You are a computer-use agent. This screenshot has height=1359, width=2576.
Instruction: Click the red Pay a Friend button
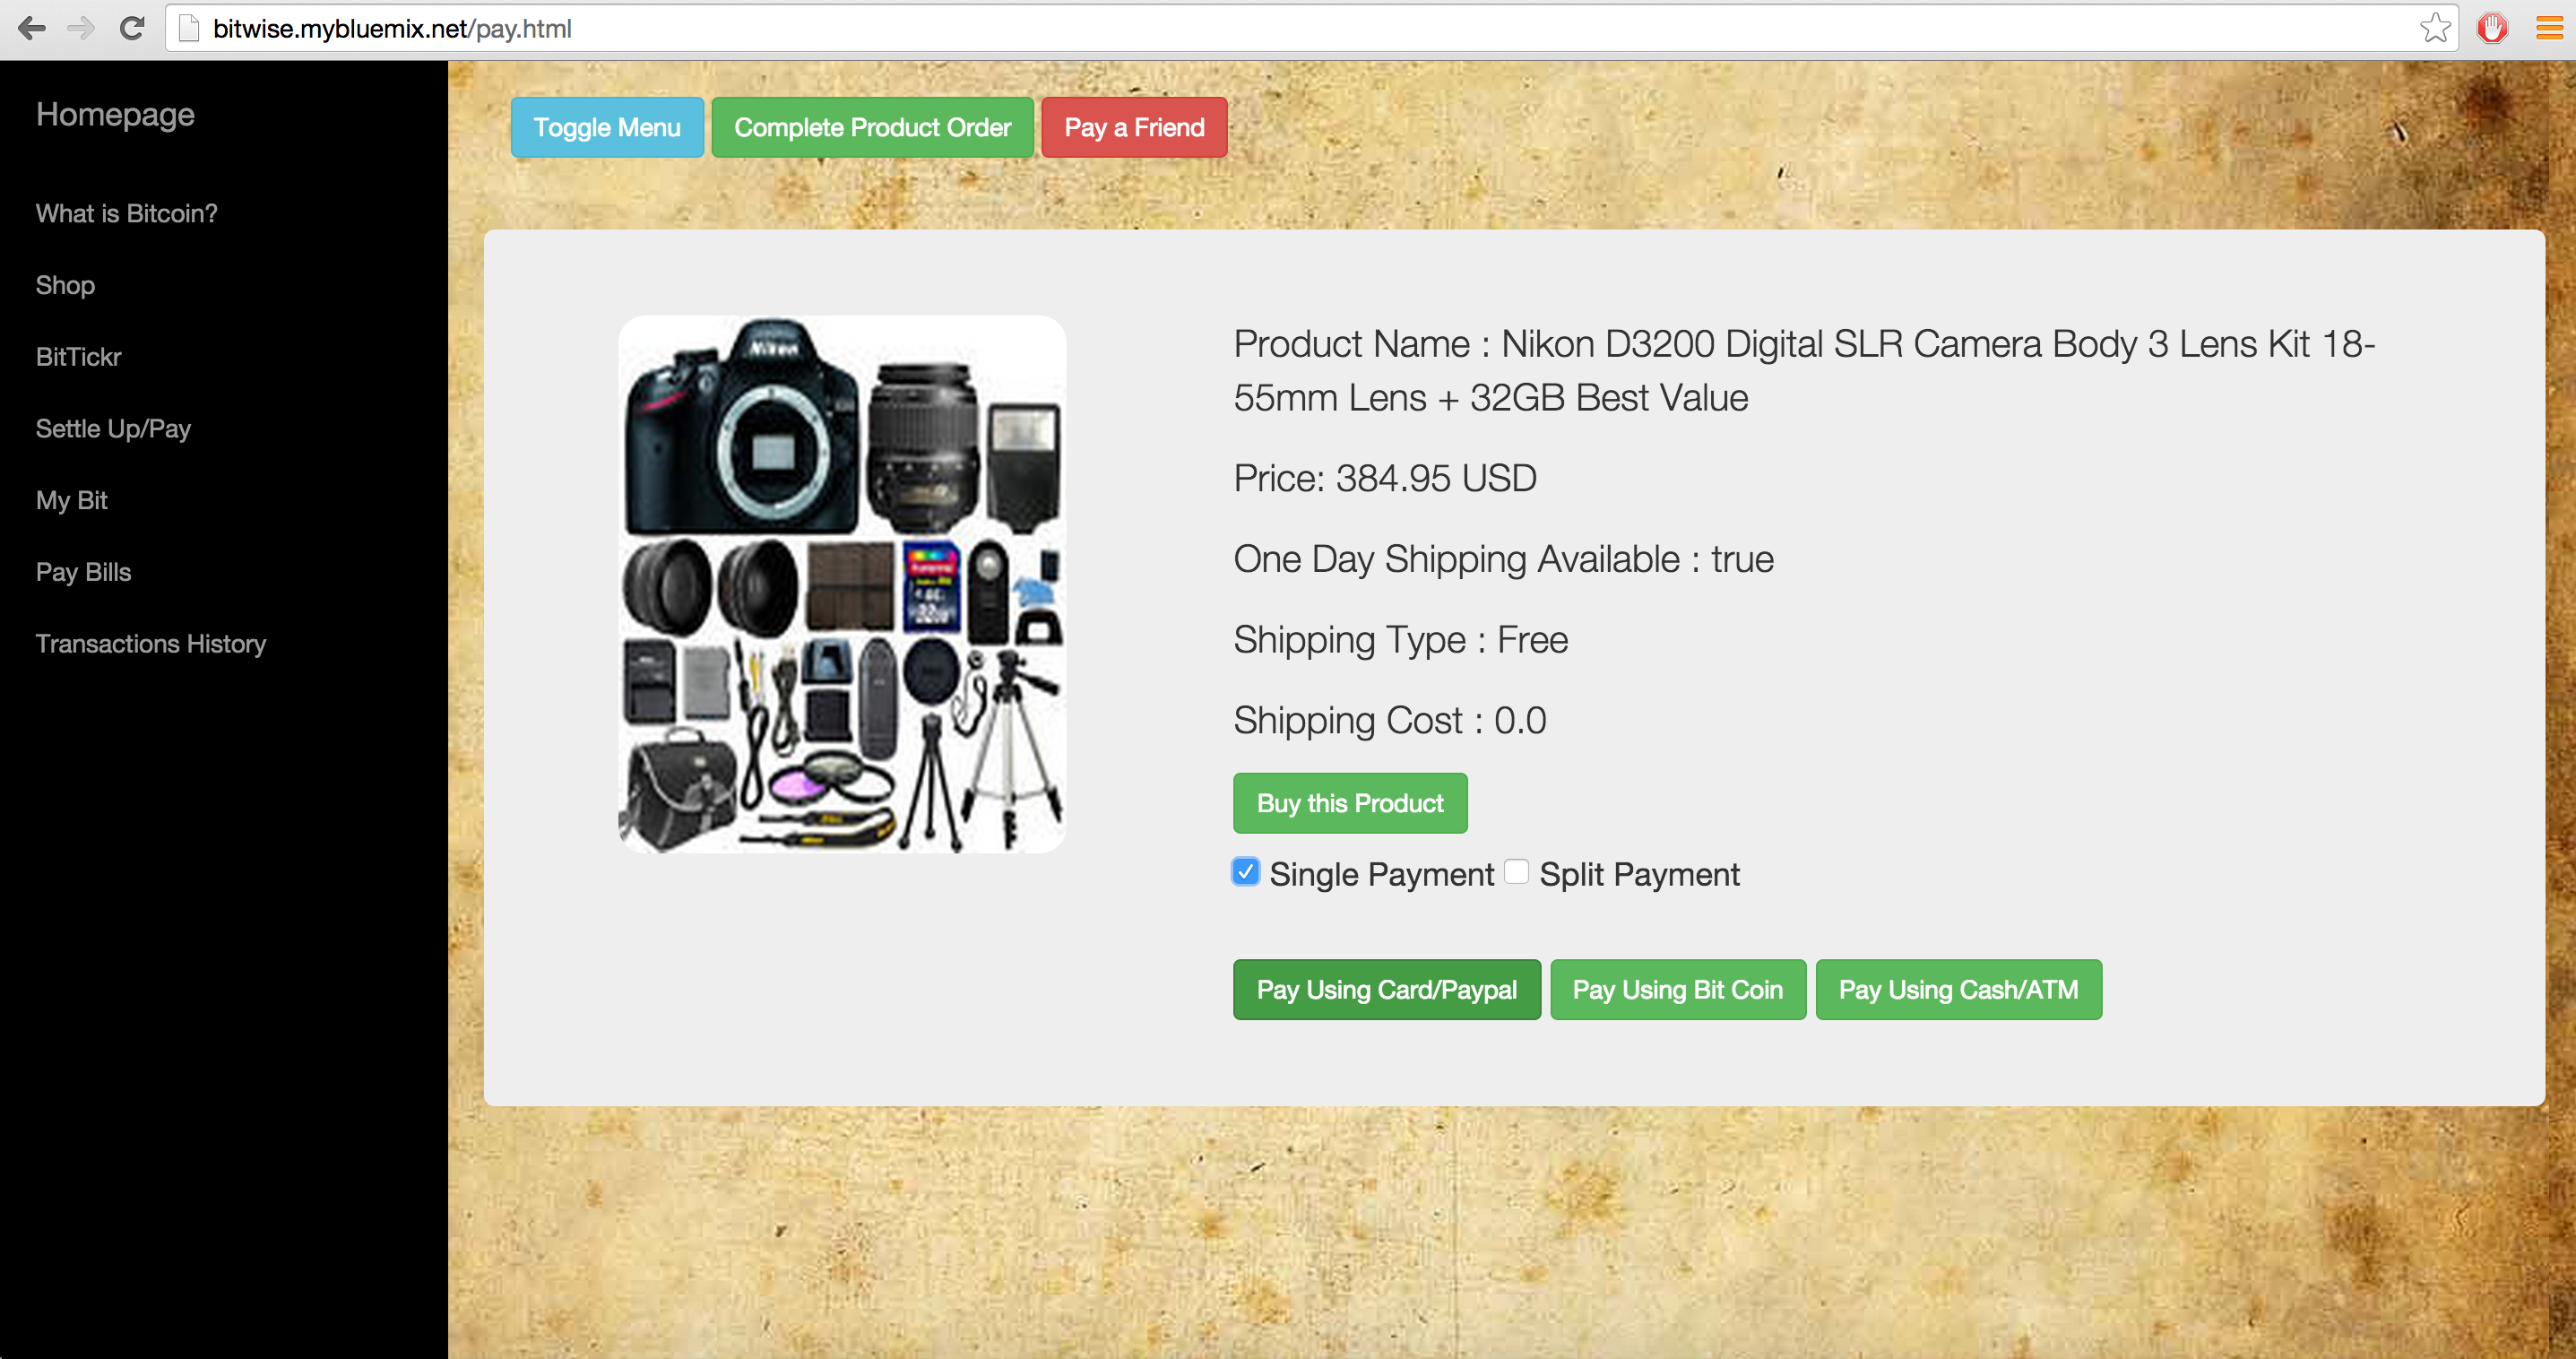tap(1133, 127)
